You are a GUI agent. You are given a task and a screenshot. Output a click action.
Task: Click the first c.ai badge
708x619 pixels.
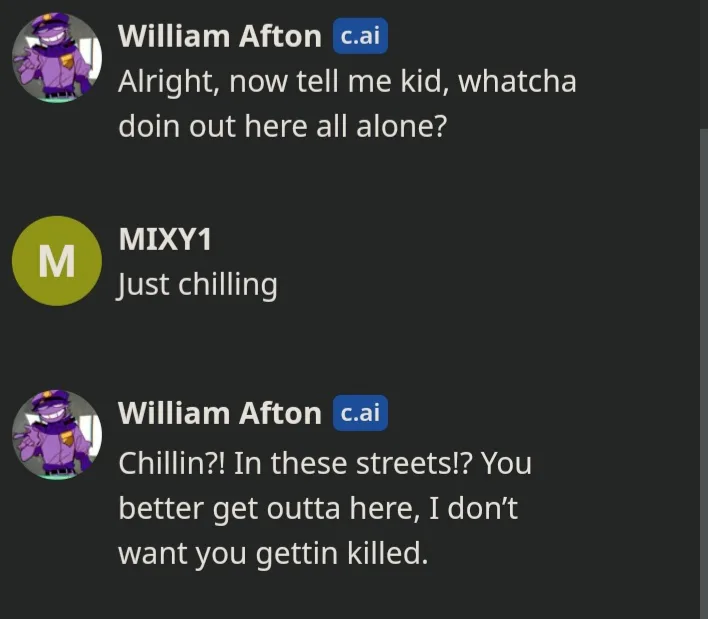[x=360, y=36]
